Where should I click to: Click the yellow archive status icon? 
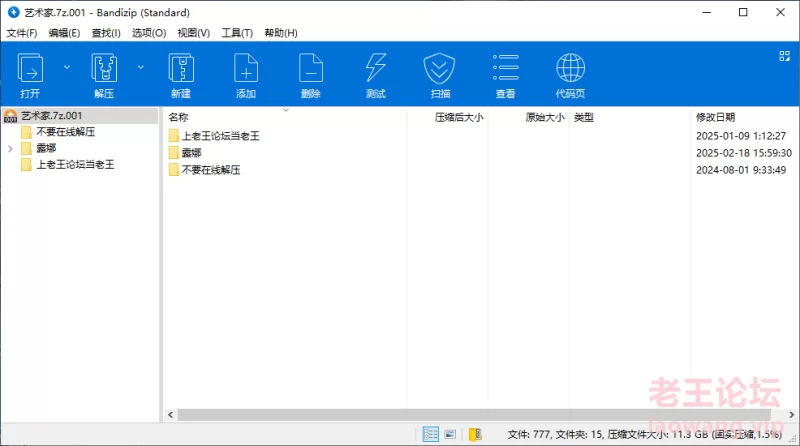(475, 434)
